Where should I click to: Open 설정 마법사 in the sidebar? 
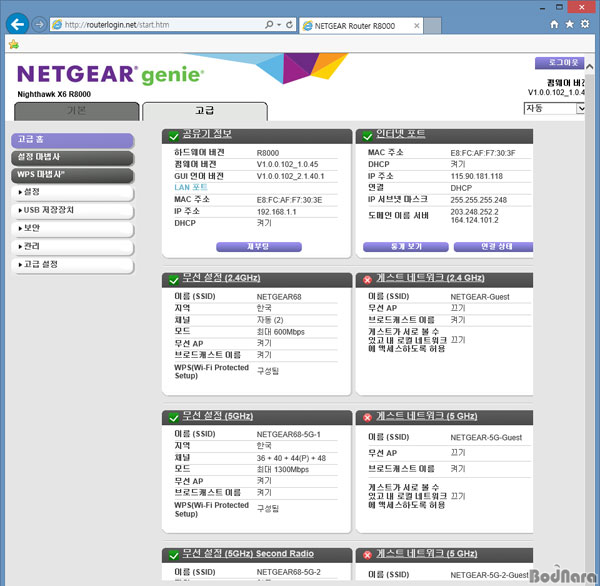click(72, 158)
